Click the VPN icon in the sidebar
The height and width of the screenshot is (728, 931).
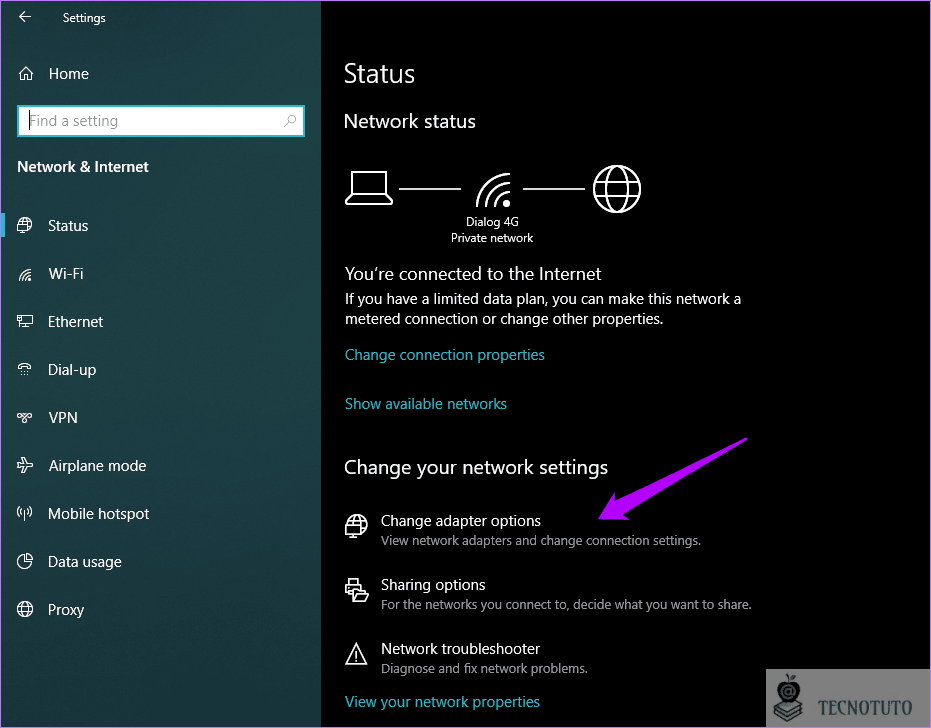[25, 417]
